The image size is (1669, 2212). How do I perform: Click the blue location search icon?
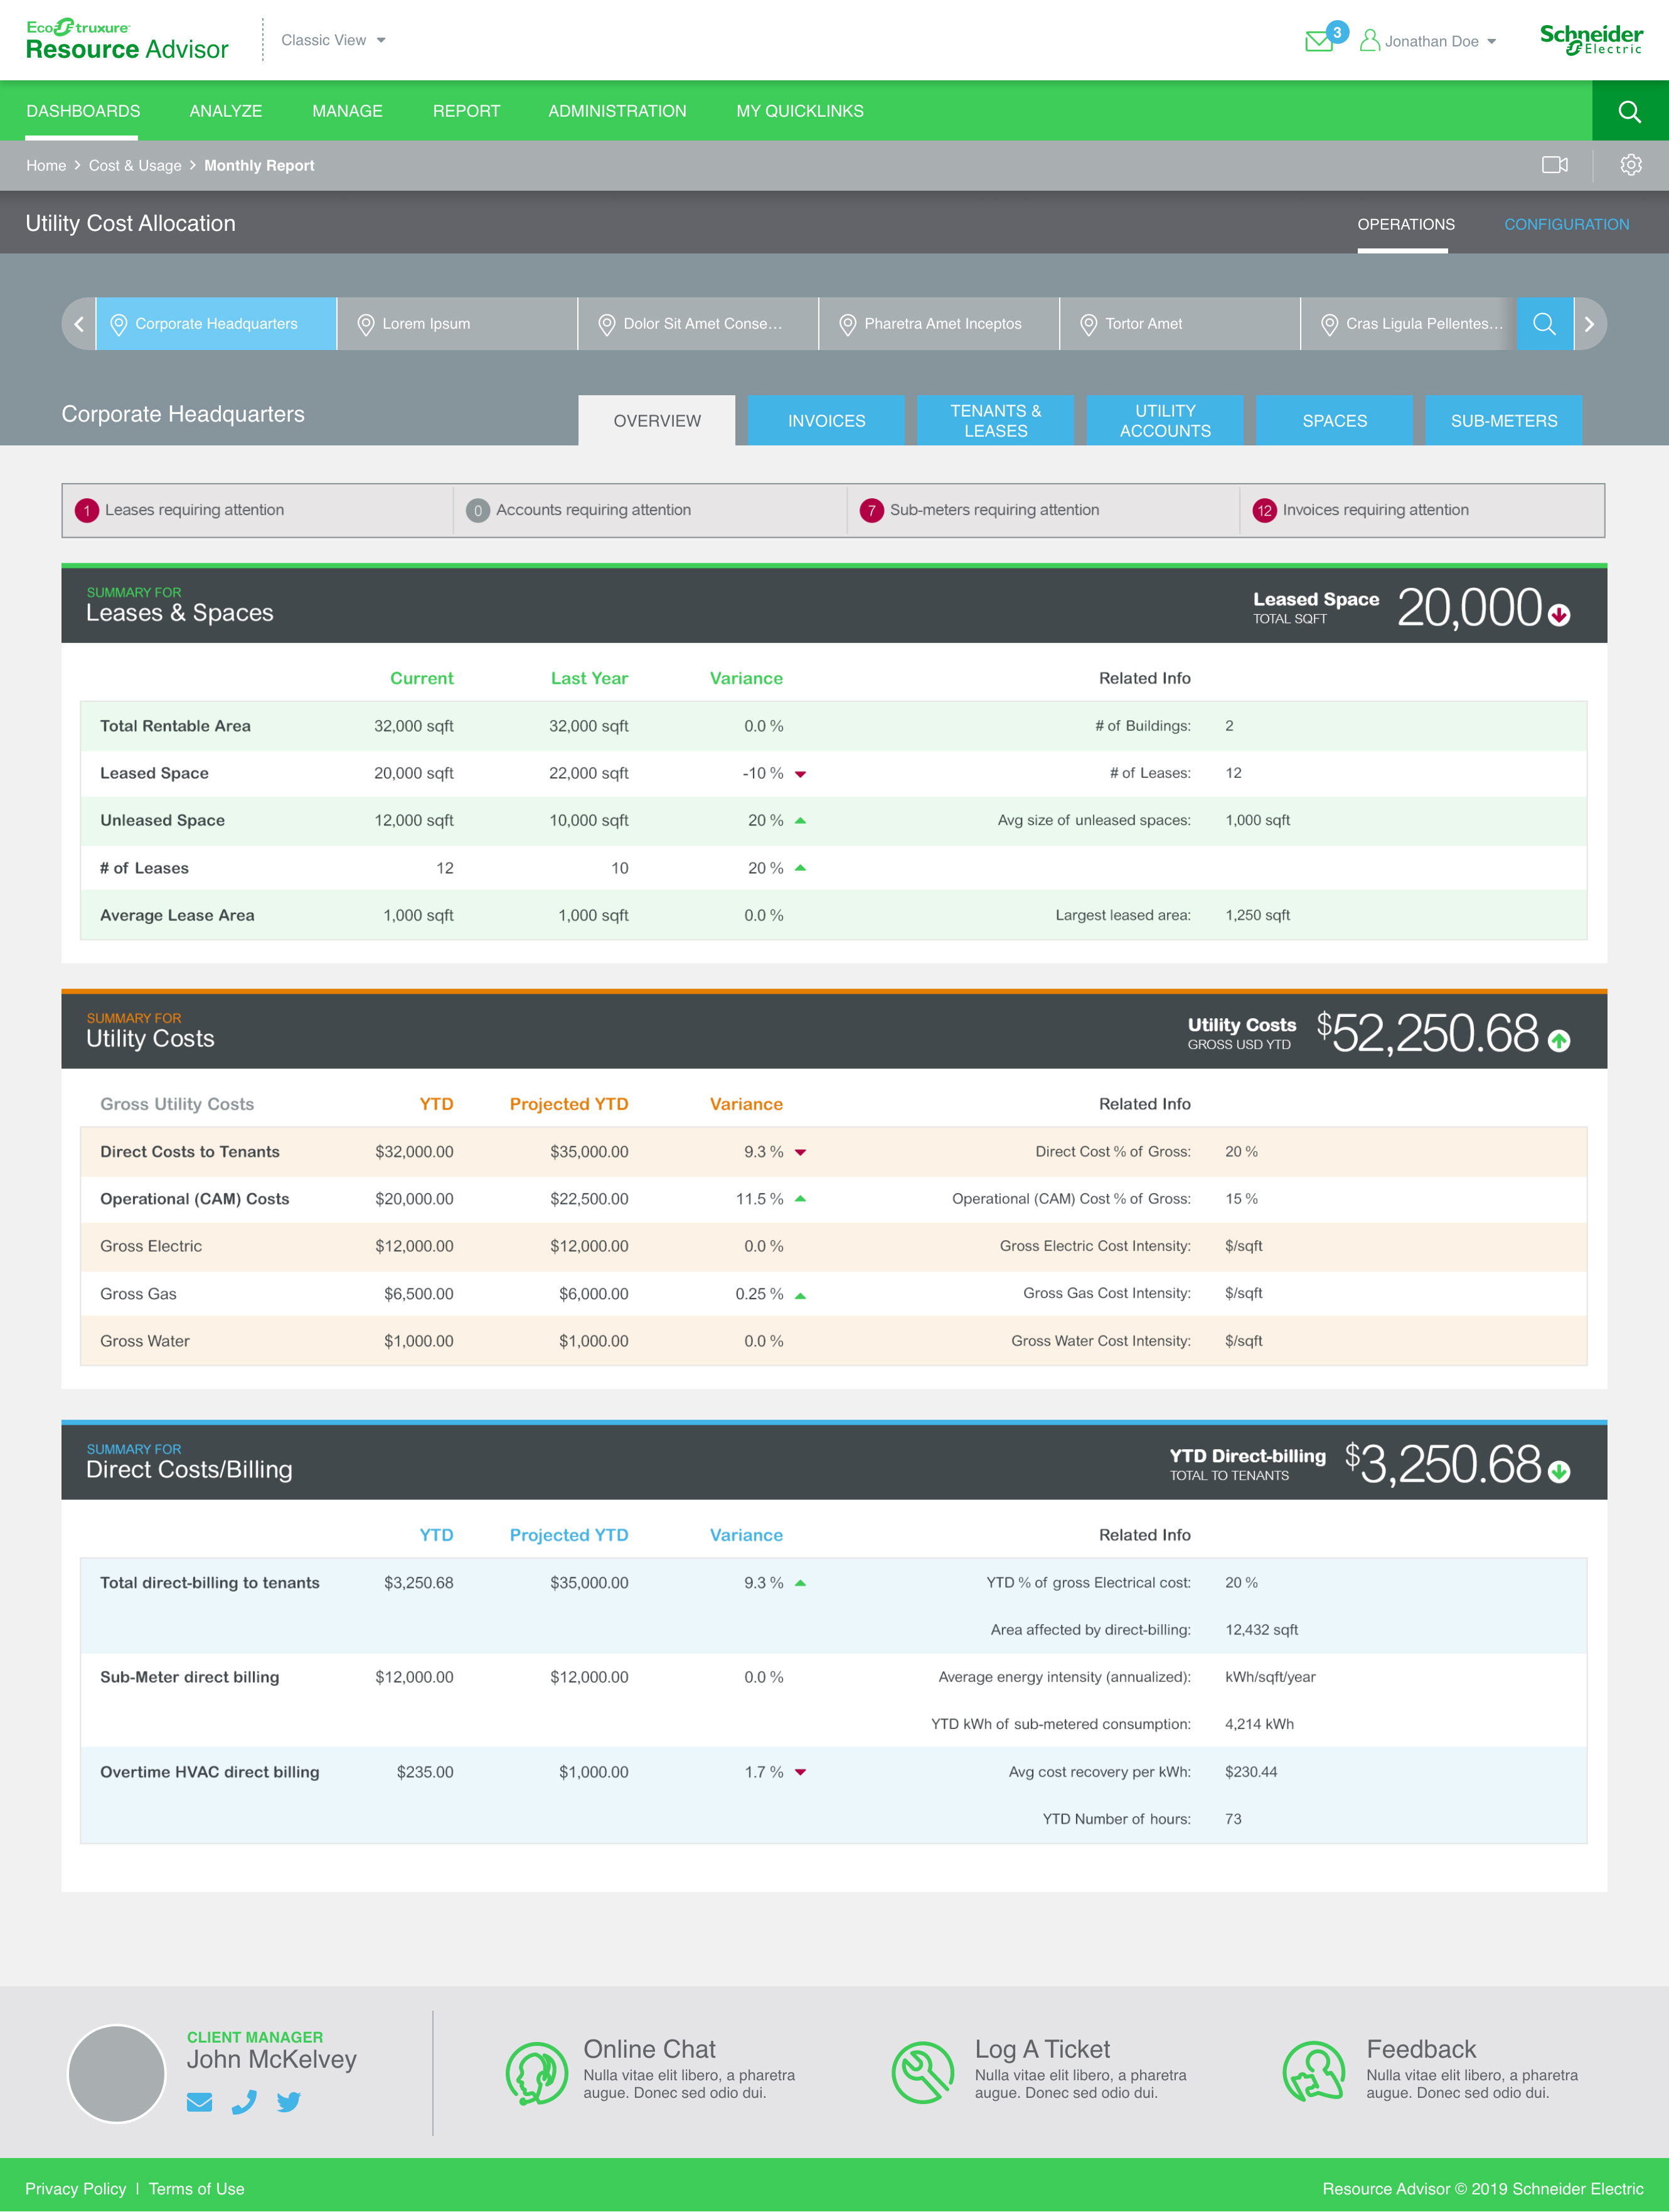click(1544, 324)
